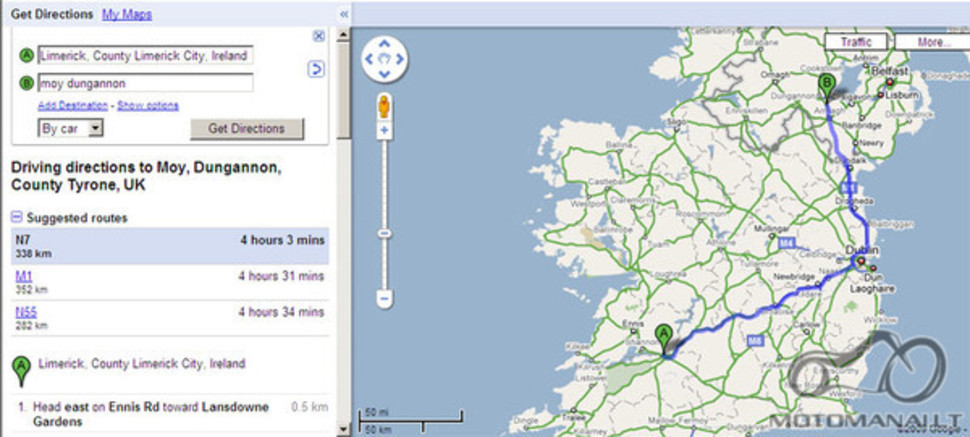Screen dimensions: 970x437
Task: Click the Belfast city marker on map
Action: tap(890, 81)
